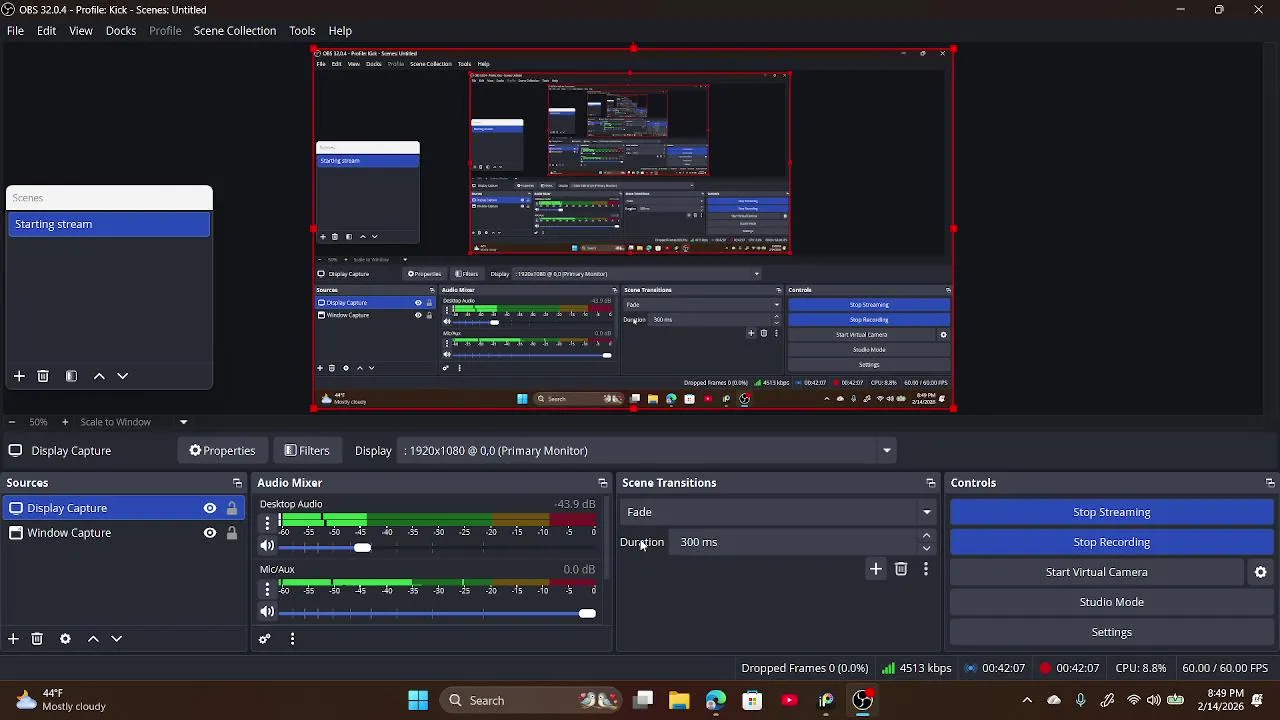Image resolution: width=1280 pixels, height=720 pixels.
Task: Open Microsoft Store from taskbar
Action: 752,700
